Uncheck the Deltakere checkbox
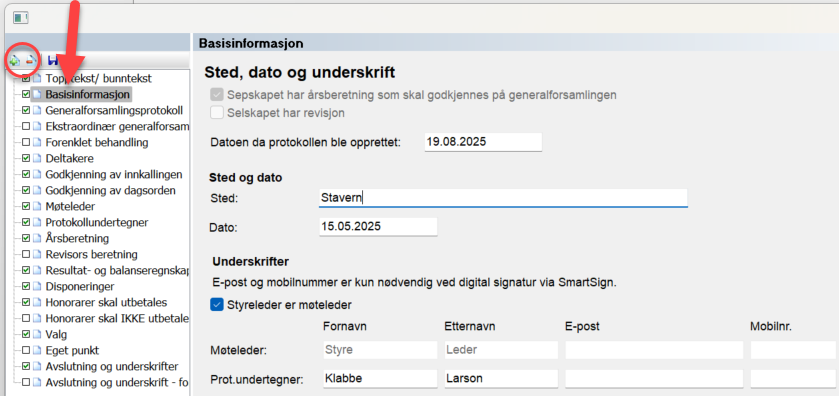Image resolution: width=839 pixels, height=396 pixels. click(26, 158)
